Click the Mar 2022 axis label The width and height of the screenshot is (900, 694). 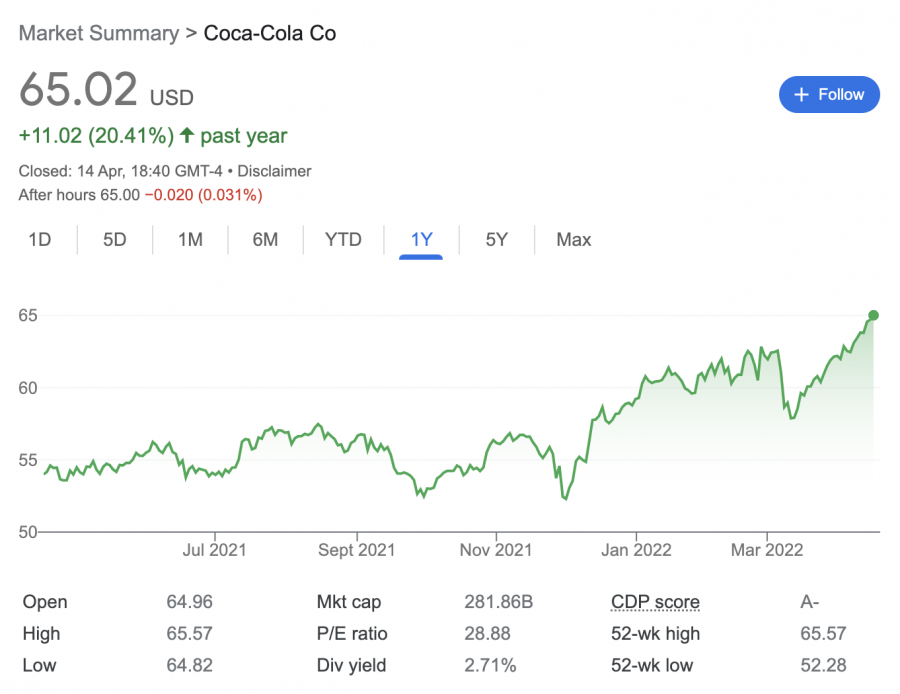(767, 550)
